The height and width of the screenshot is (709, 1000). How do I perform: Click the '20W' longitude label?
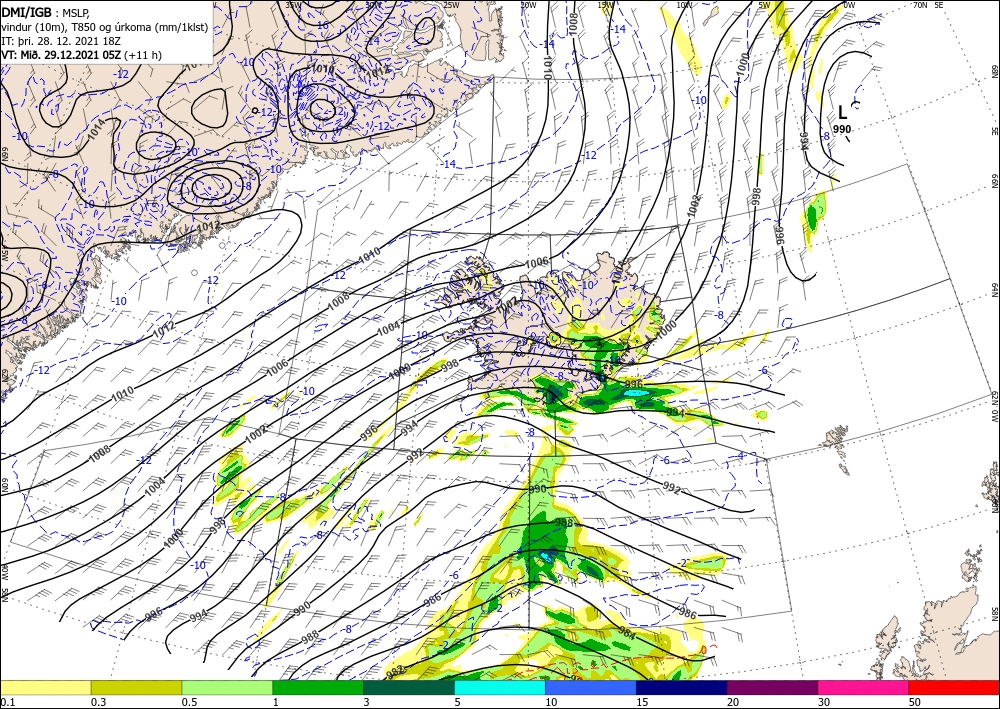[x=529, y=5]
